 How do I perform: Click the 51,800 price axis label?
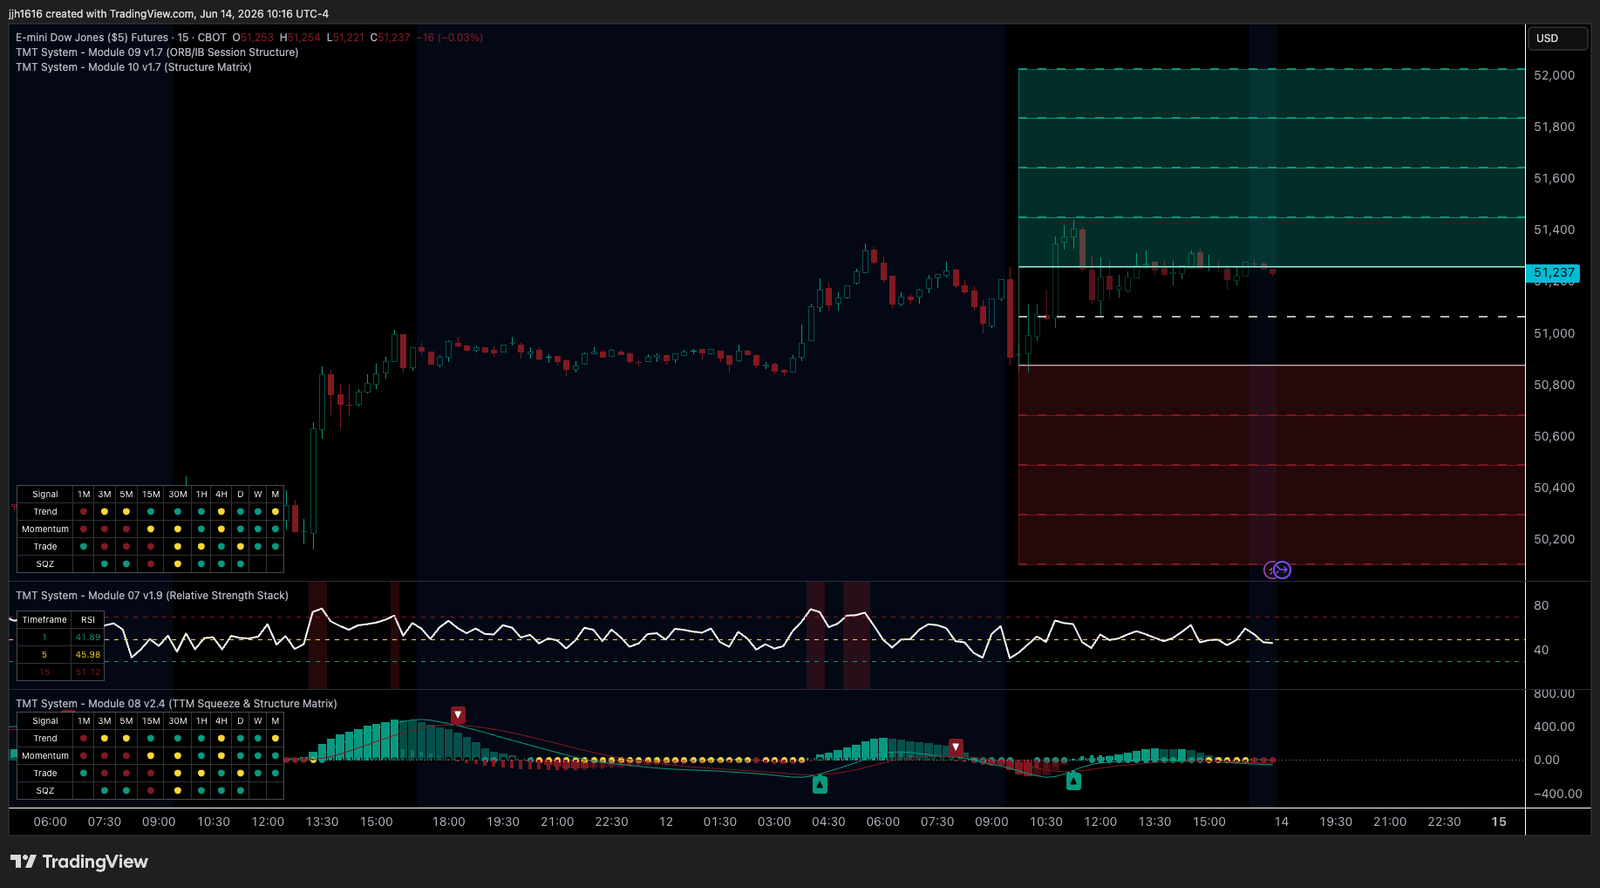(x=1554, y=127)
